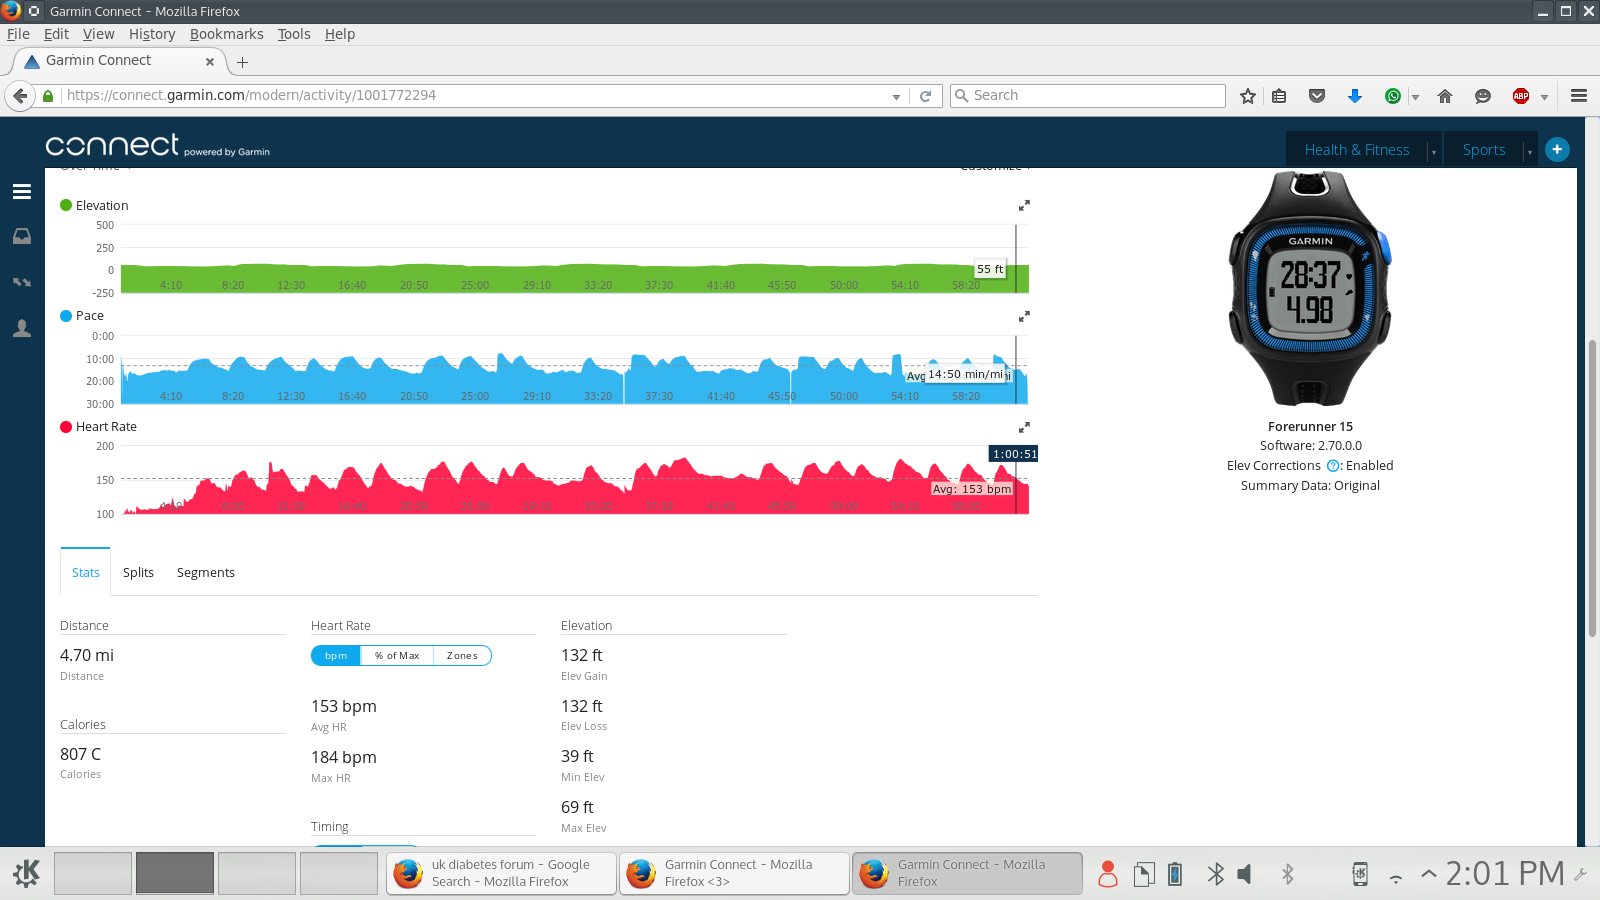Click the sync arrows icon in sidebar
The width and height of the screenshot is (1600, 900).
(x=22, y=283)
